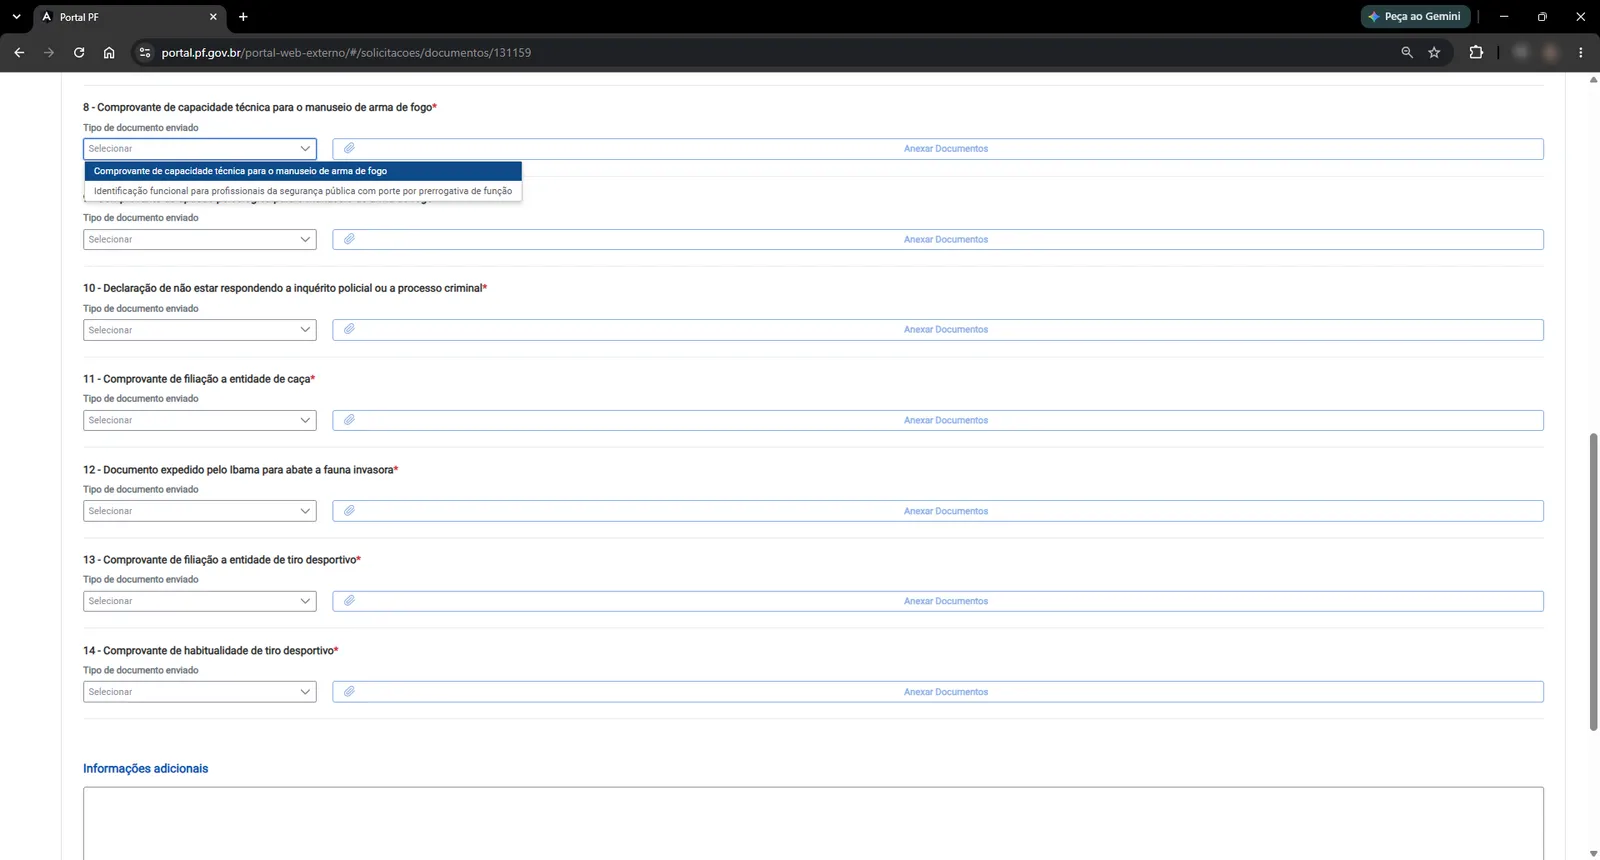Screen dimensions: 1600x860
Task: Click paperclip icon in item 14 row
Action: point(349,691)
